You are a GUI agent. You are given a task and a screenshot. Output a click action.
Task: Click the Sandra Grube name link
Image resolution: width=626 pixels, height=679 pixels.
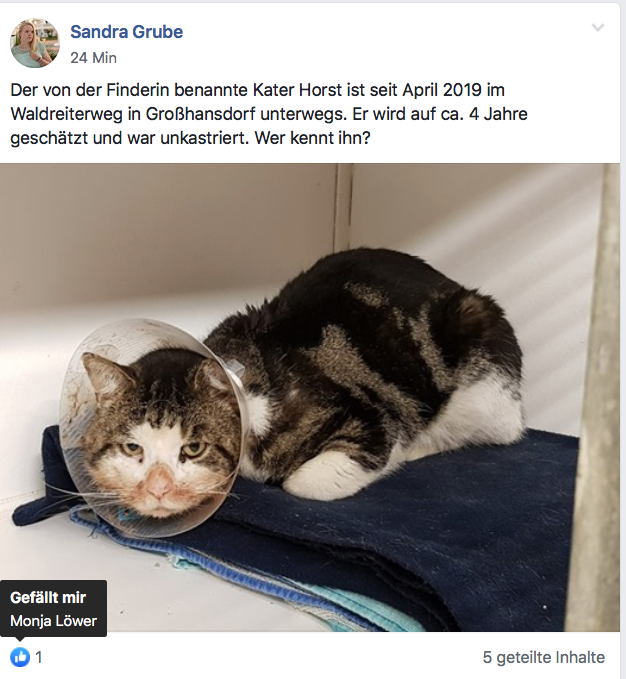[126, 32]
